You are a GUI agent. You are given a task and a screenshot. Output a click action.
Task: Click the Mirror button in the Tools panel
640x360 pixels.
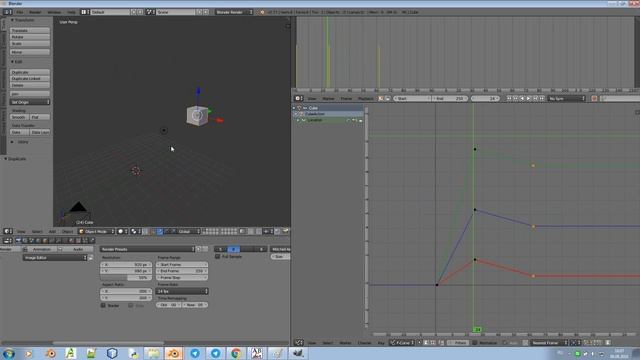pos(30,52)
